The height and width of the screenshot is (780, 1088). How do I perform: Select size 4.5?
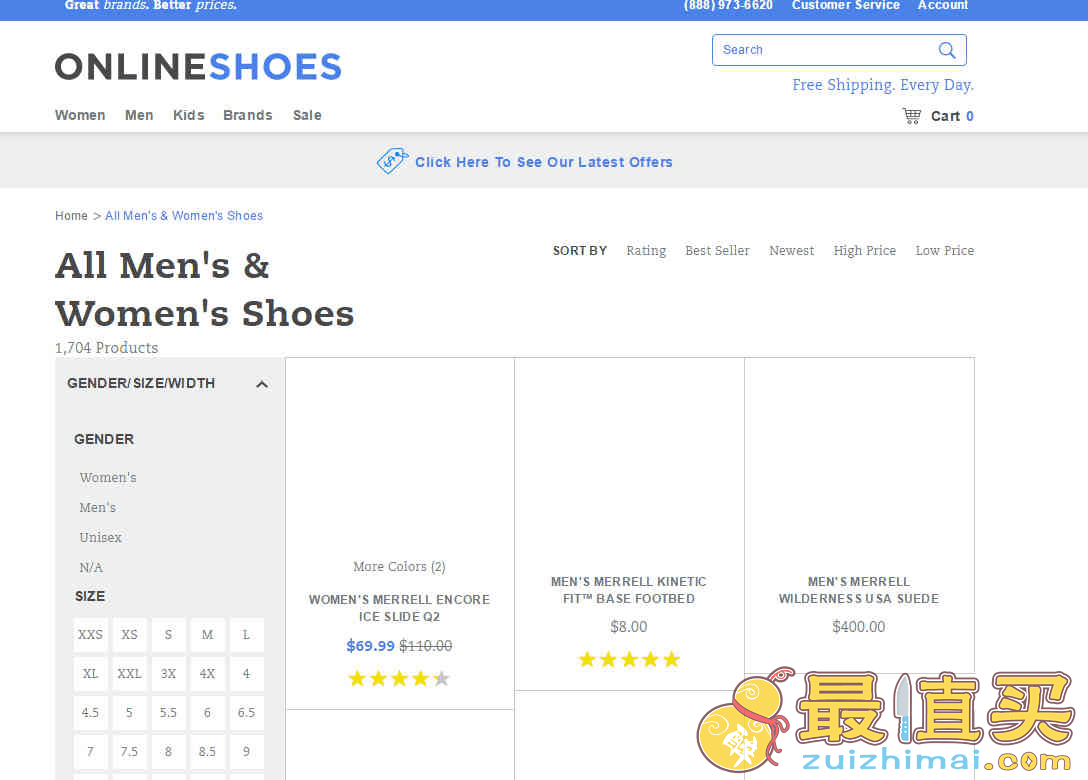pos(90,712)
